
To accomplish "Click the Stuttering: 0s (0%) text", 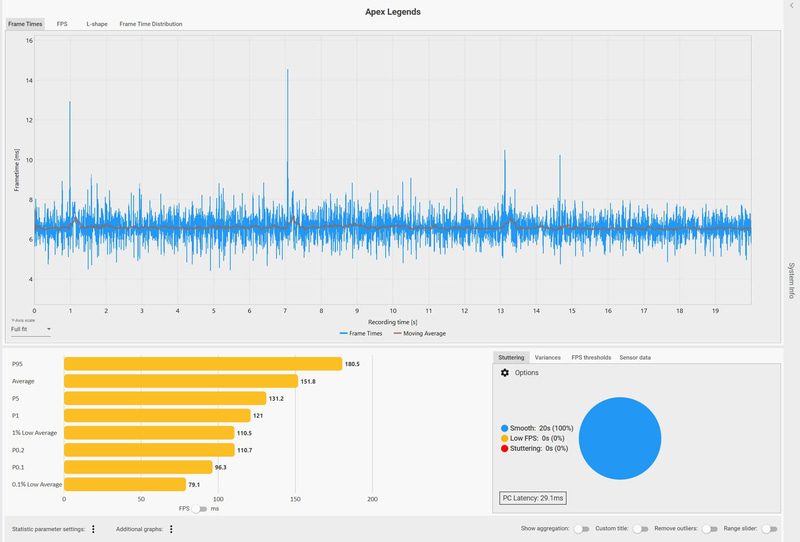I will point(539,449).
